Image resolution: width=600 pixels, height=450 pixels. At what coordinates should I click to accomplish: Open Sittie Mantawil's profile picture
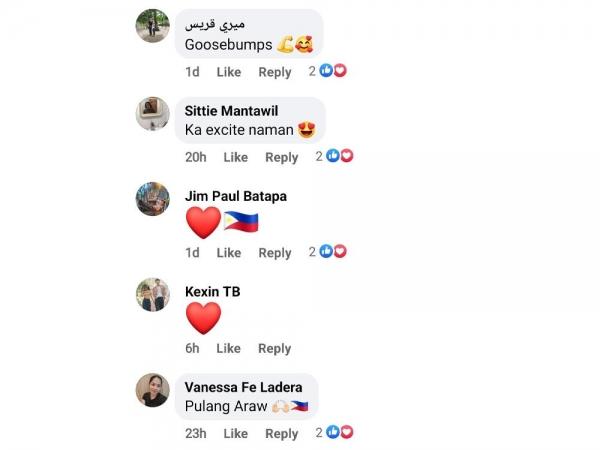pyautogui.click(x=153, y=114)
